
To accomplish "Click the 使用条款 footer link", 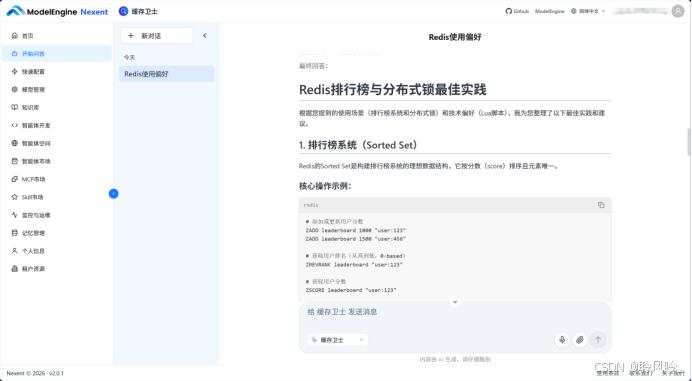I will point(608,373).
